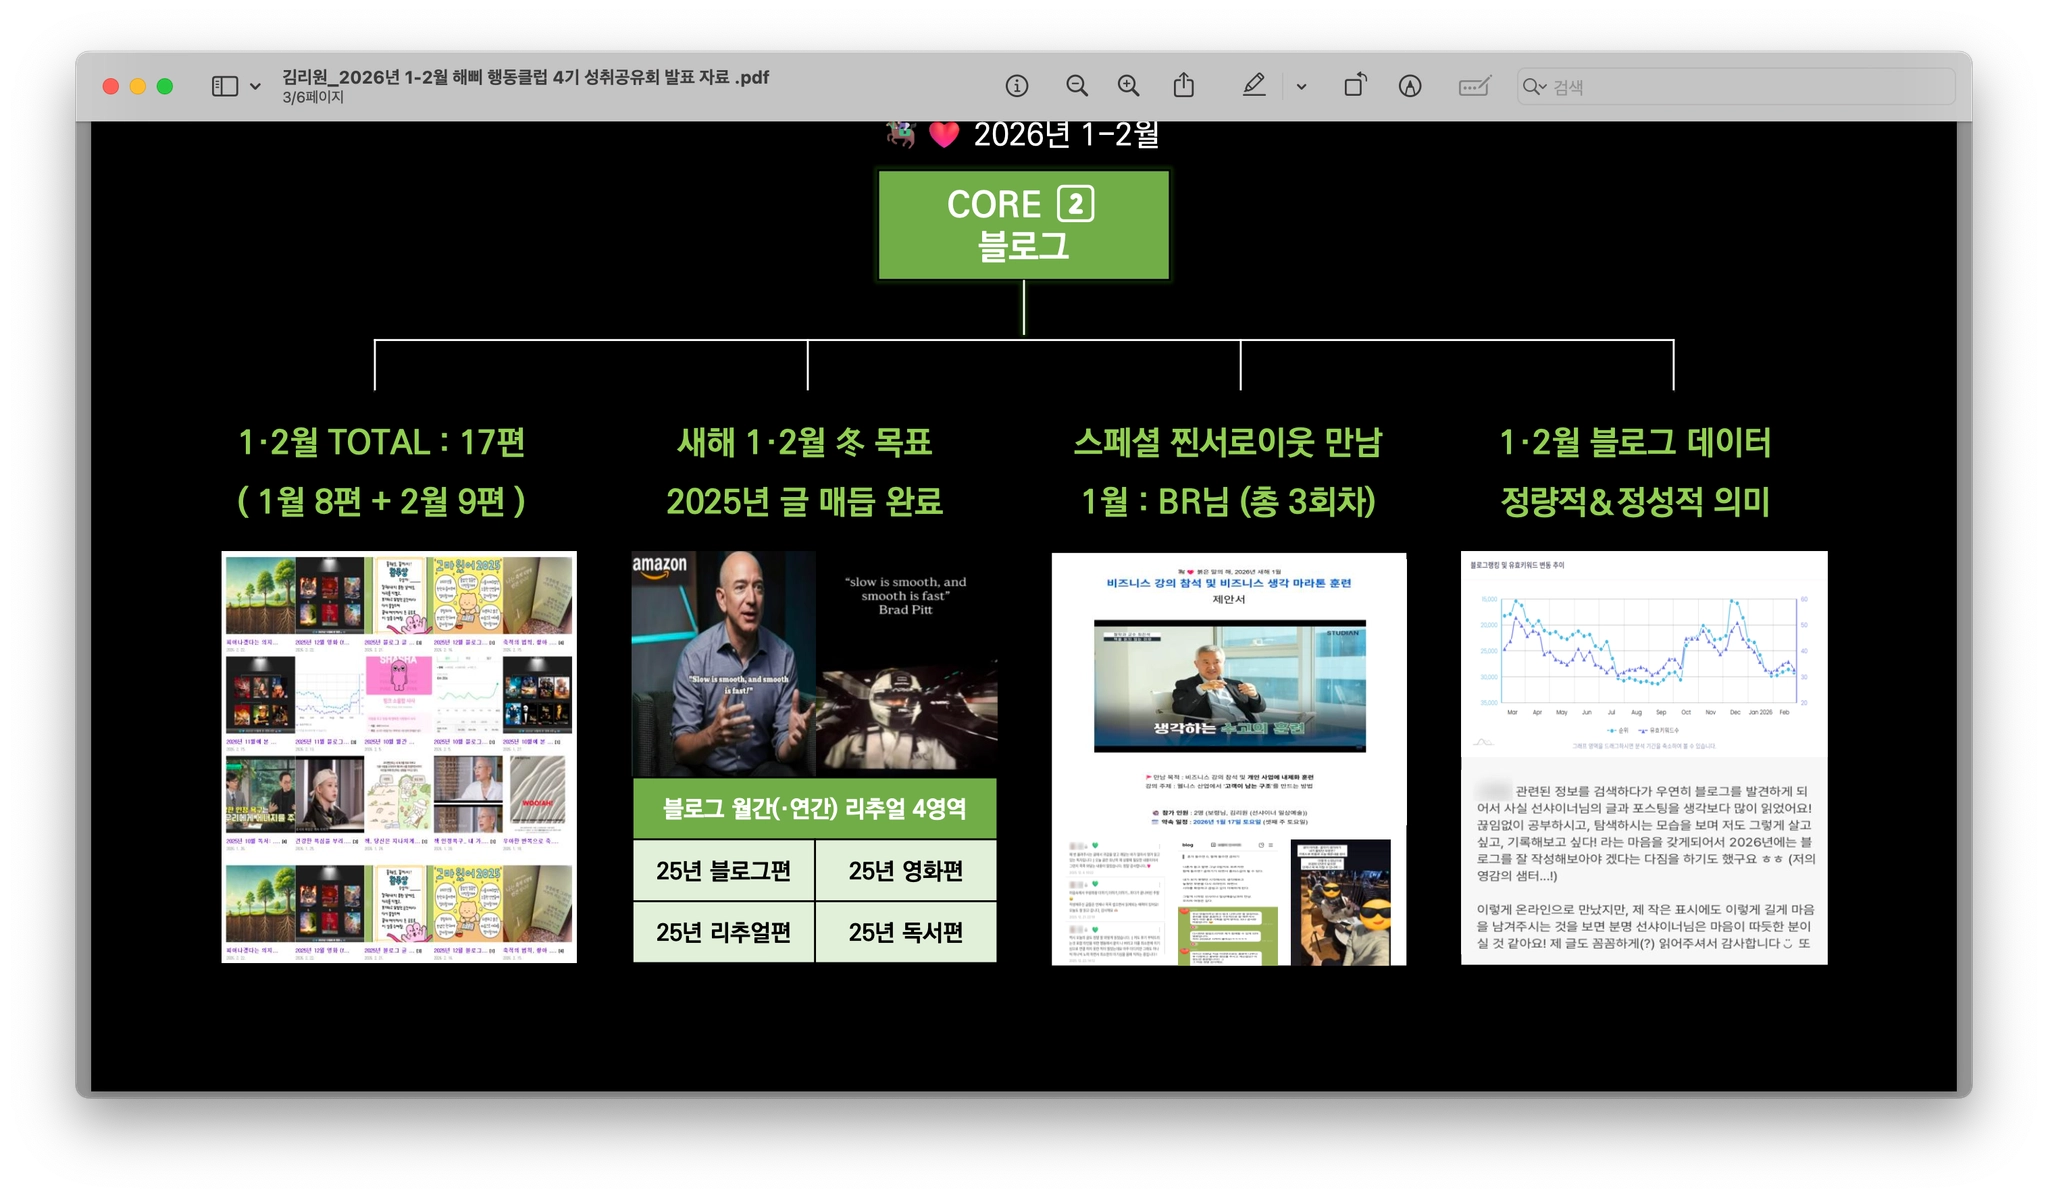Click the PDF file title text
Viewport: 2048px width, 1198px height.
pos(525,77)
